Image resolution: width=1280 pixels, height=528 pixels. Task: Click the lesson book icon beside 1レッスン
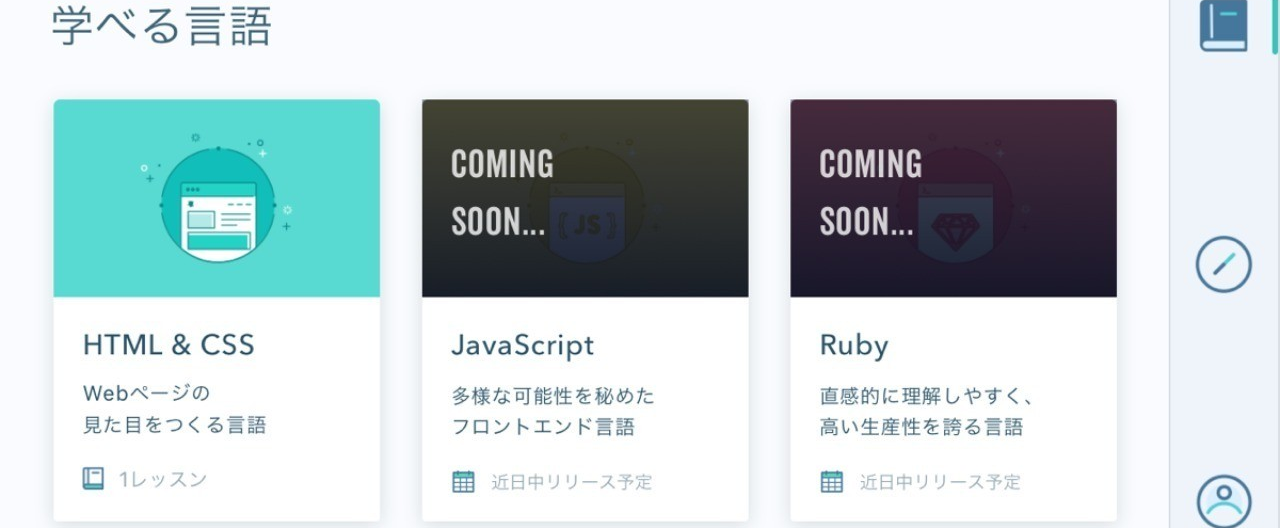coord(93,479)
